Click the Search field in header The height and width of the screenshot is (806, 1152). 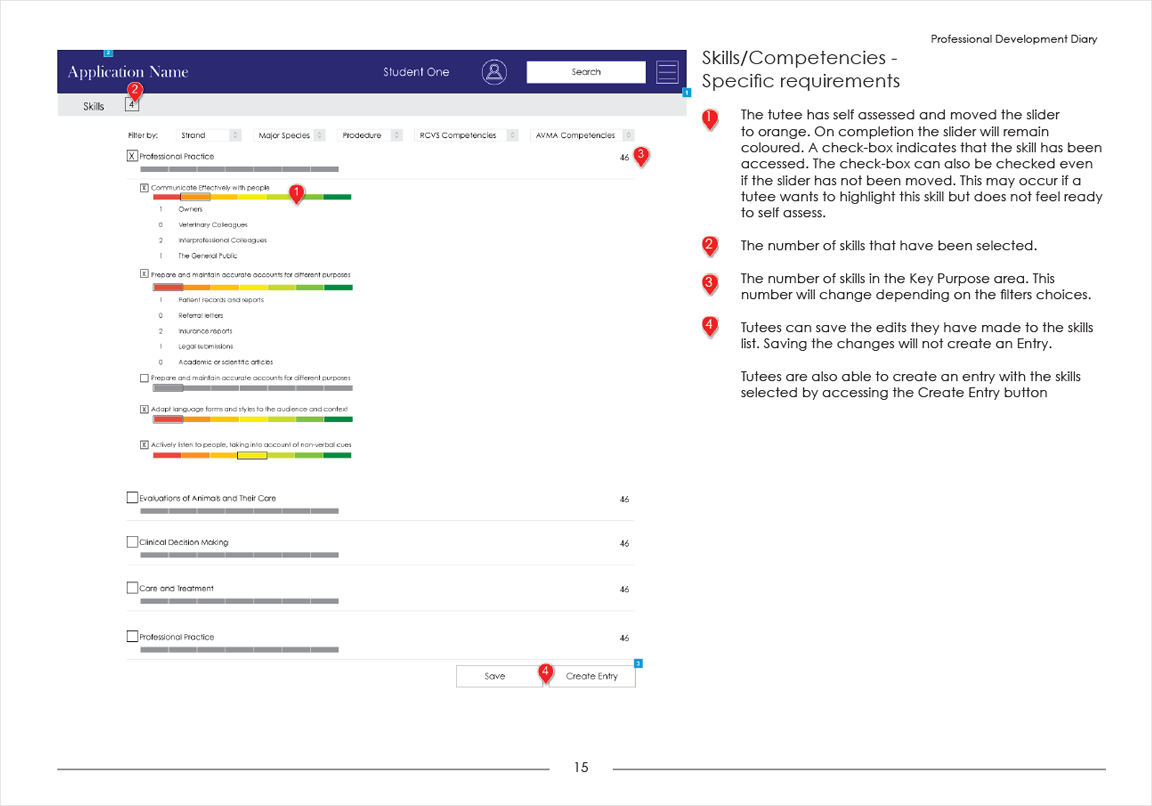(x=586, y=72)
